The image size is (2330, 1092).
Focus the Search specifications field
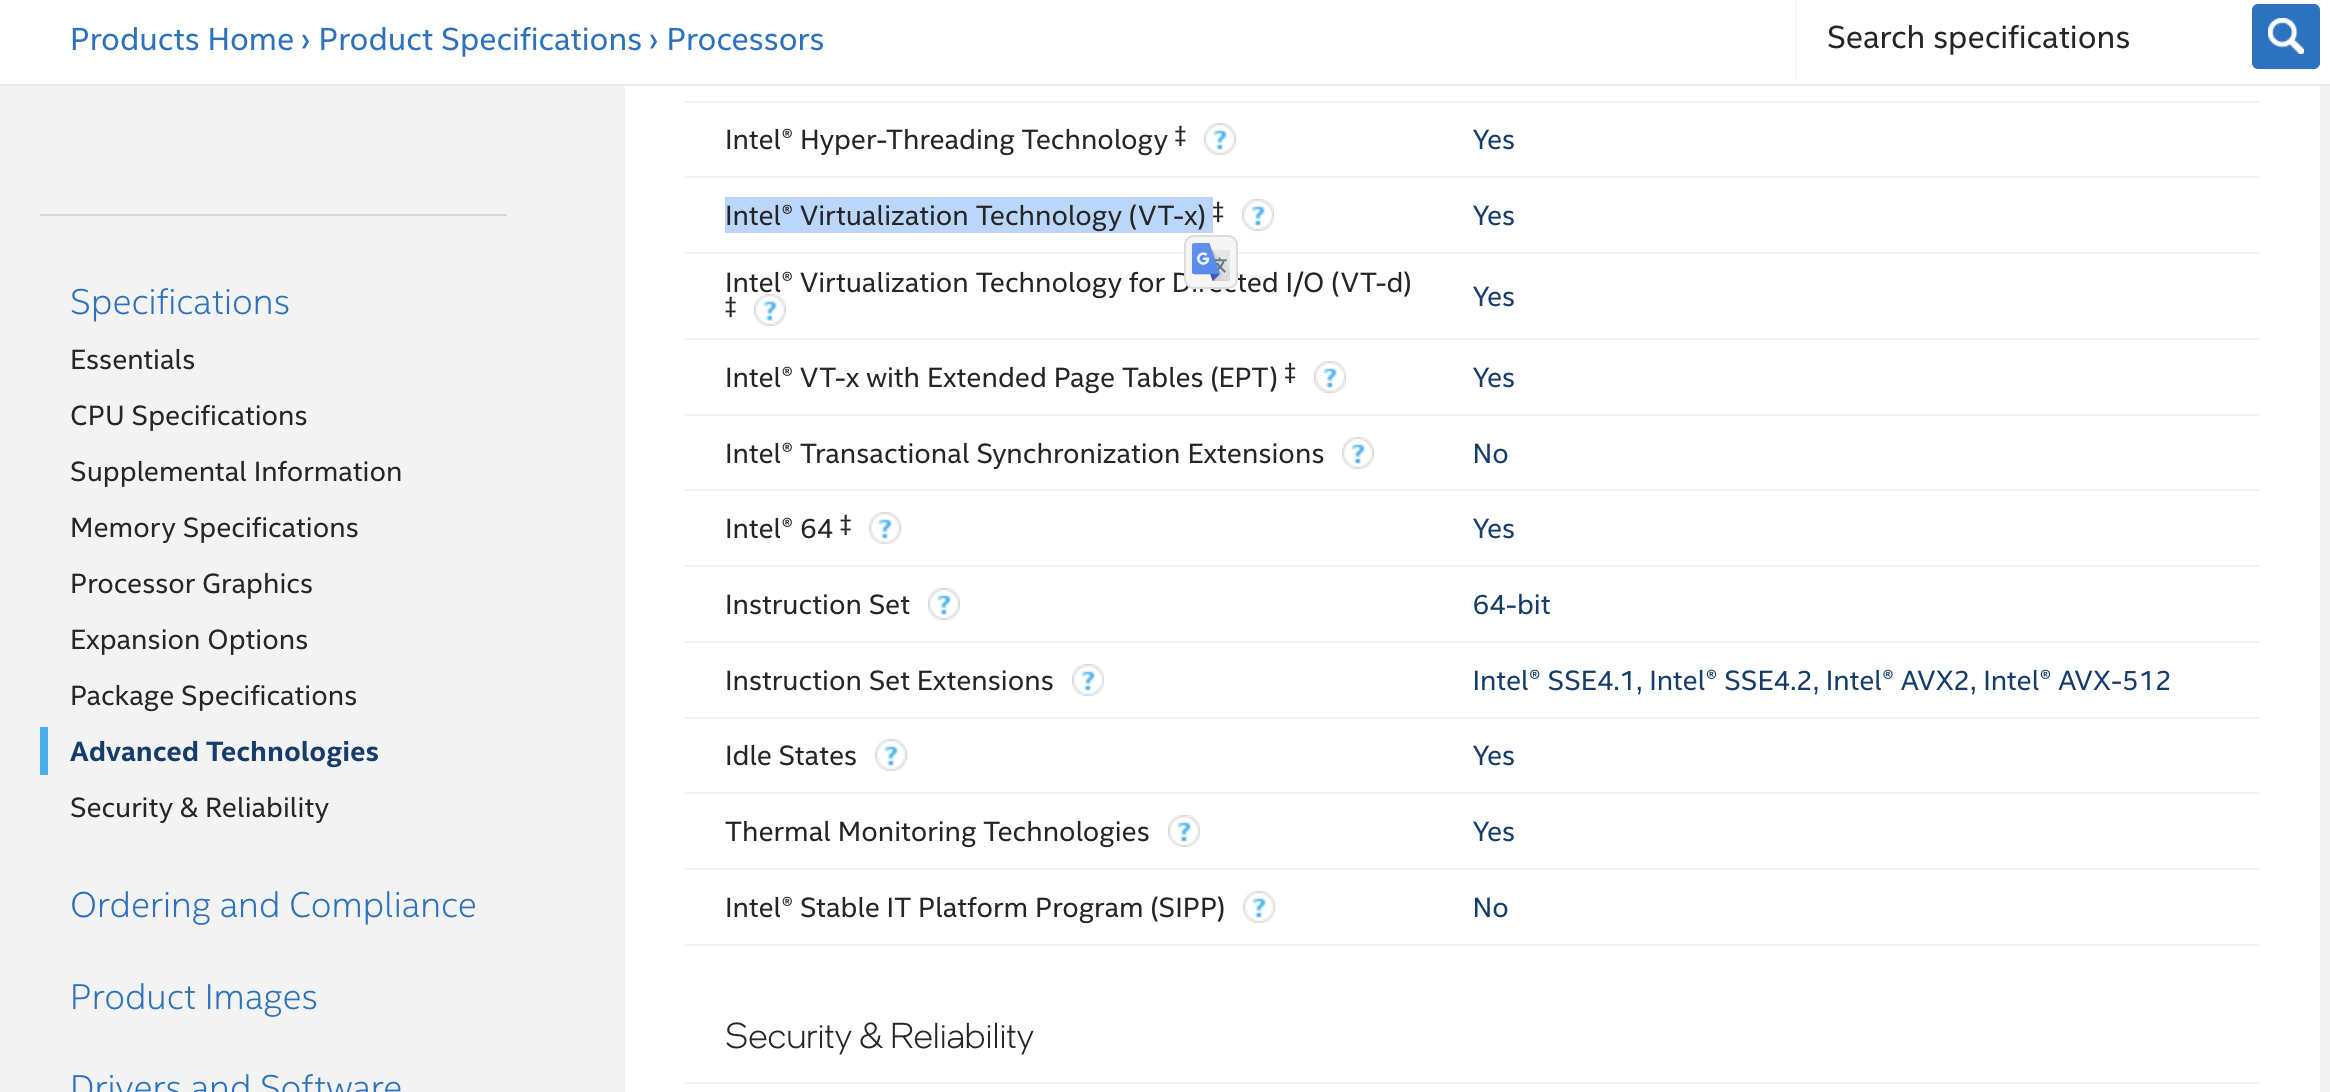pyautogui.click(x=2020, y=37)
